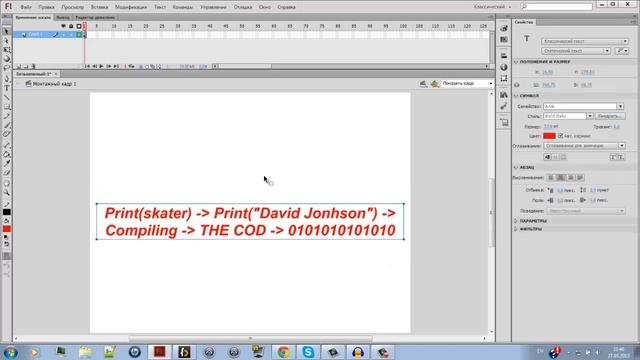Set paragraph alignment to left
640x360 pixels.
551,178
